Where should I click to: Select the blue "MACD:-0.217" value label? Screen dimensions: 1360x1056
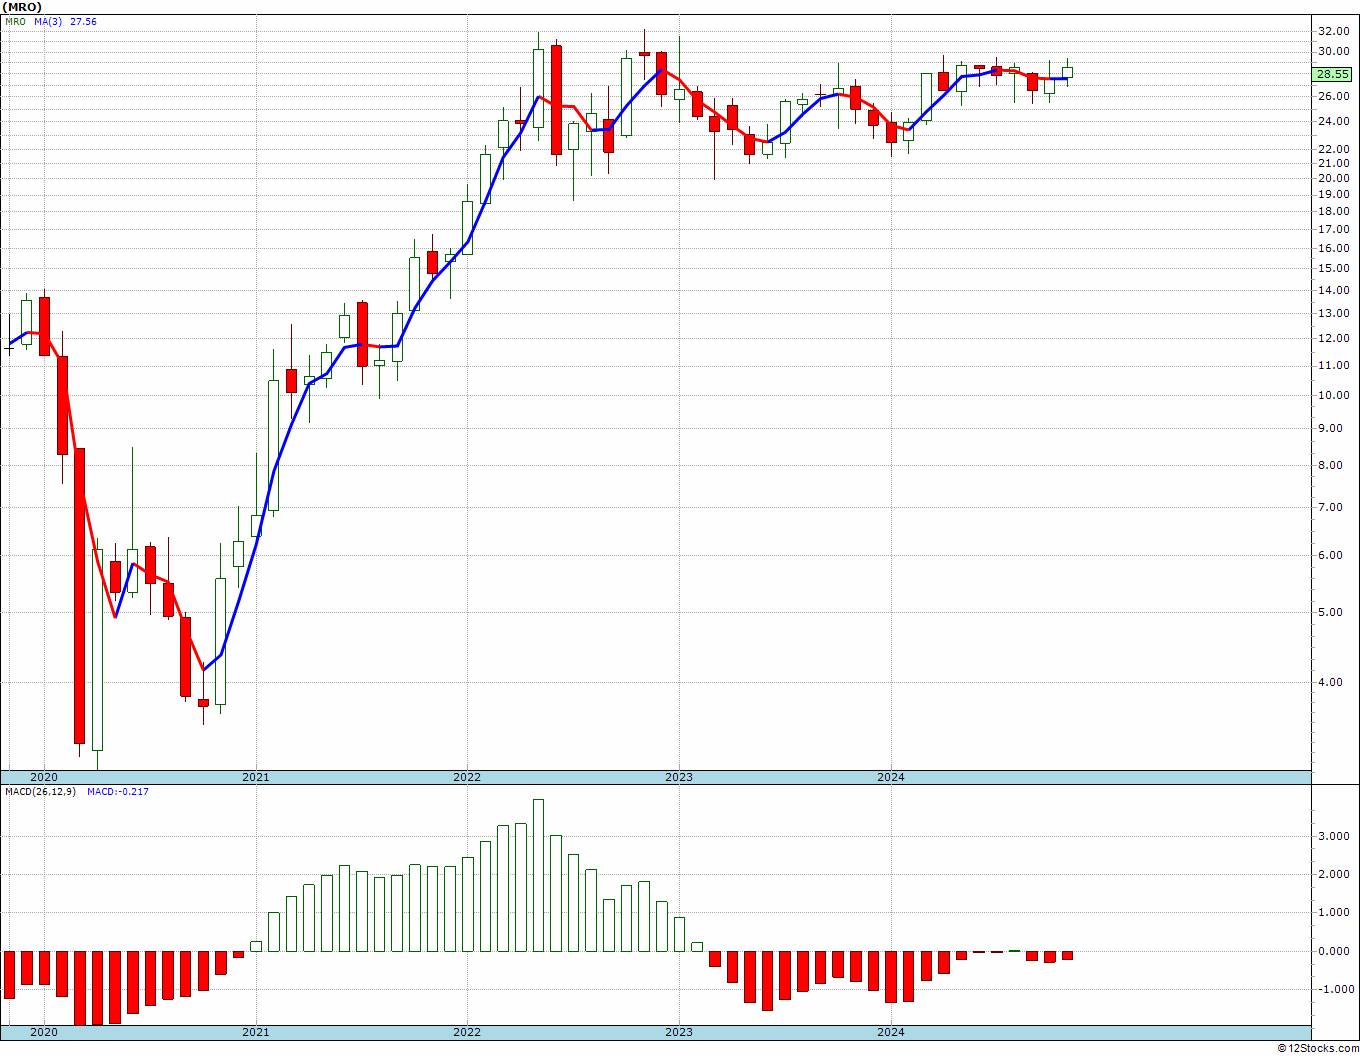[x=118, y=792]
